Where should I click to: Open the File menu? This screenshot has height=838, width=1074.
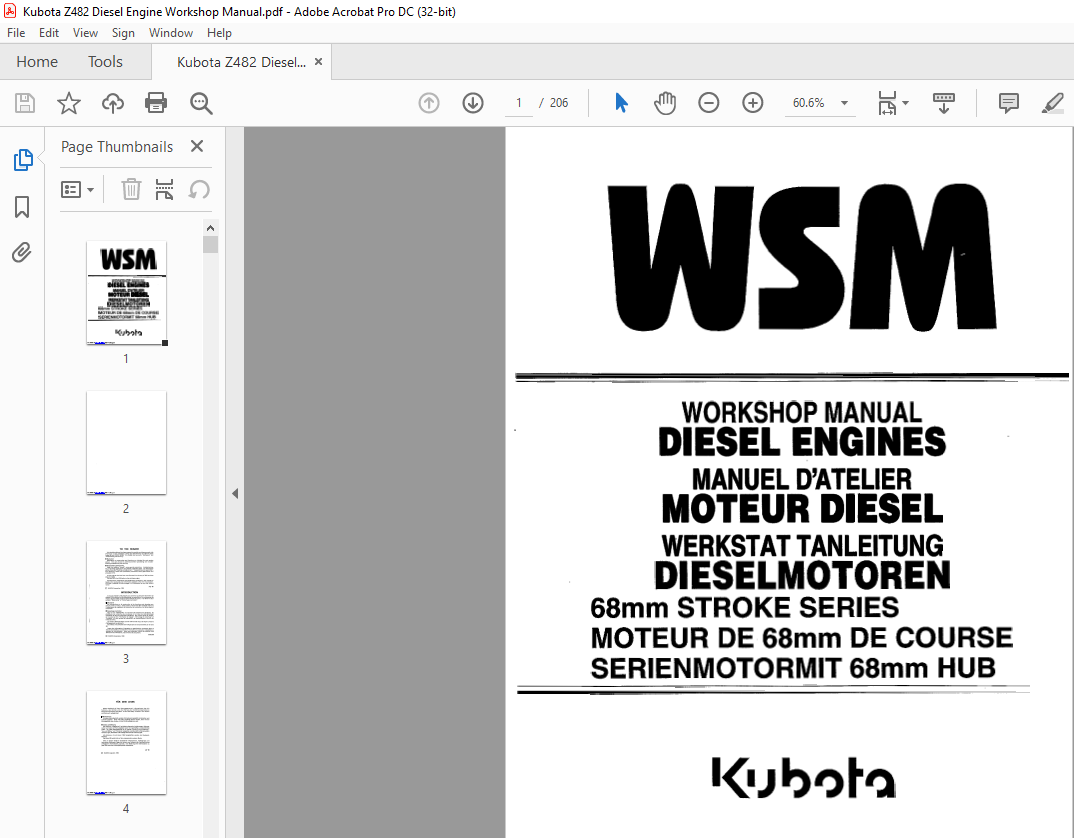click(16, 33)
